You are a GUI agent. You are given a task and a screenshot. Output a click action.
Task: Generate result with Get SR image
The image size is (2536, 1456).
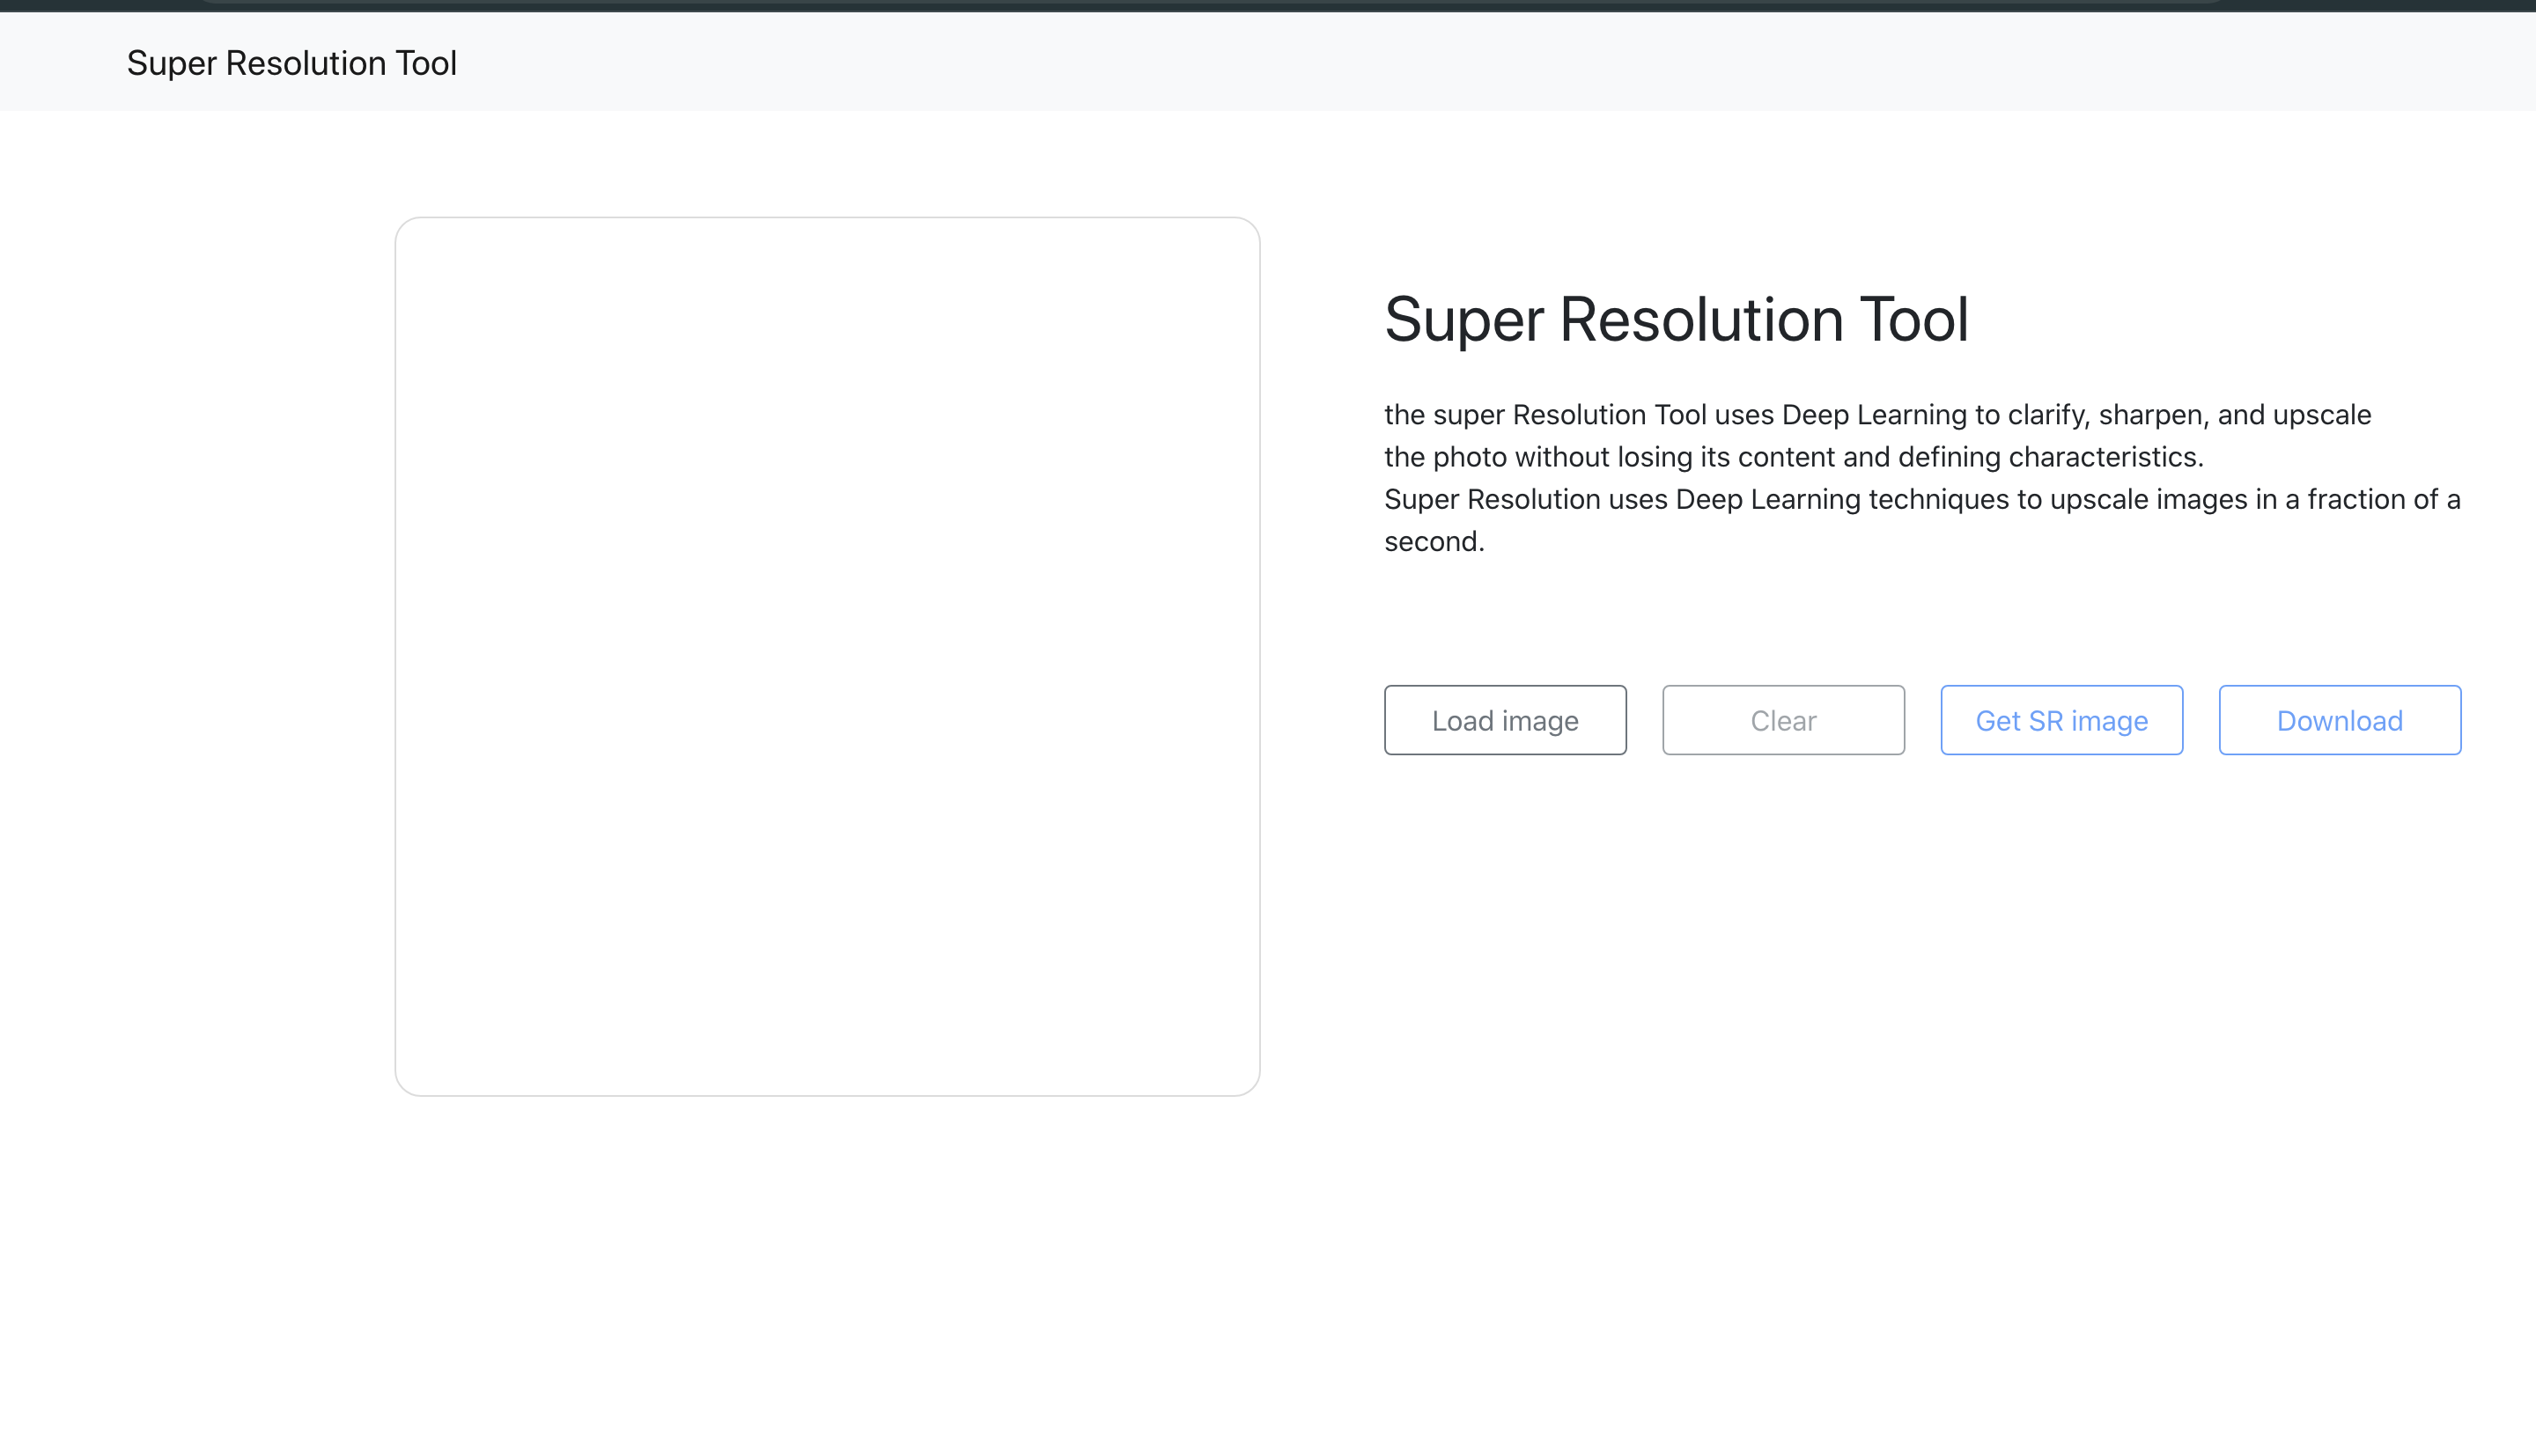click(2061, 720)
